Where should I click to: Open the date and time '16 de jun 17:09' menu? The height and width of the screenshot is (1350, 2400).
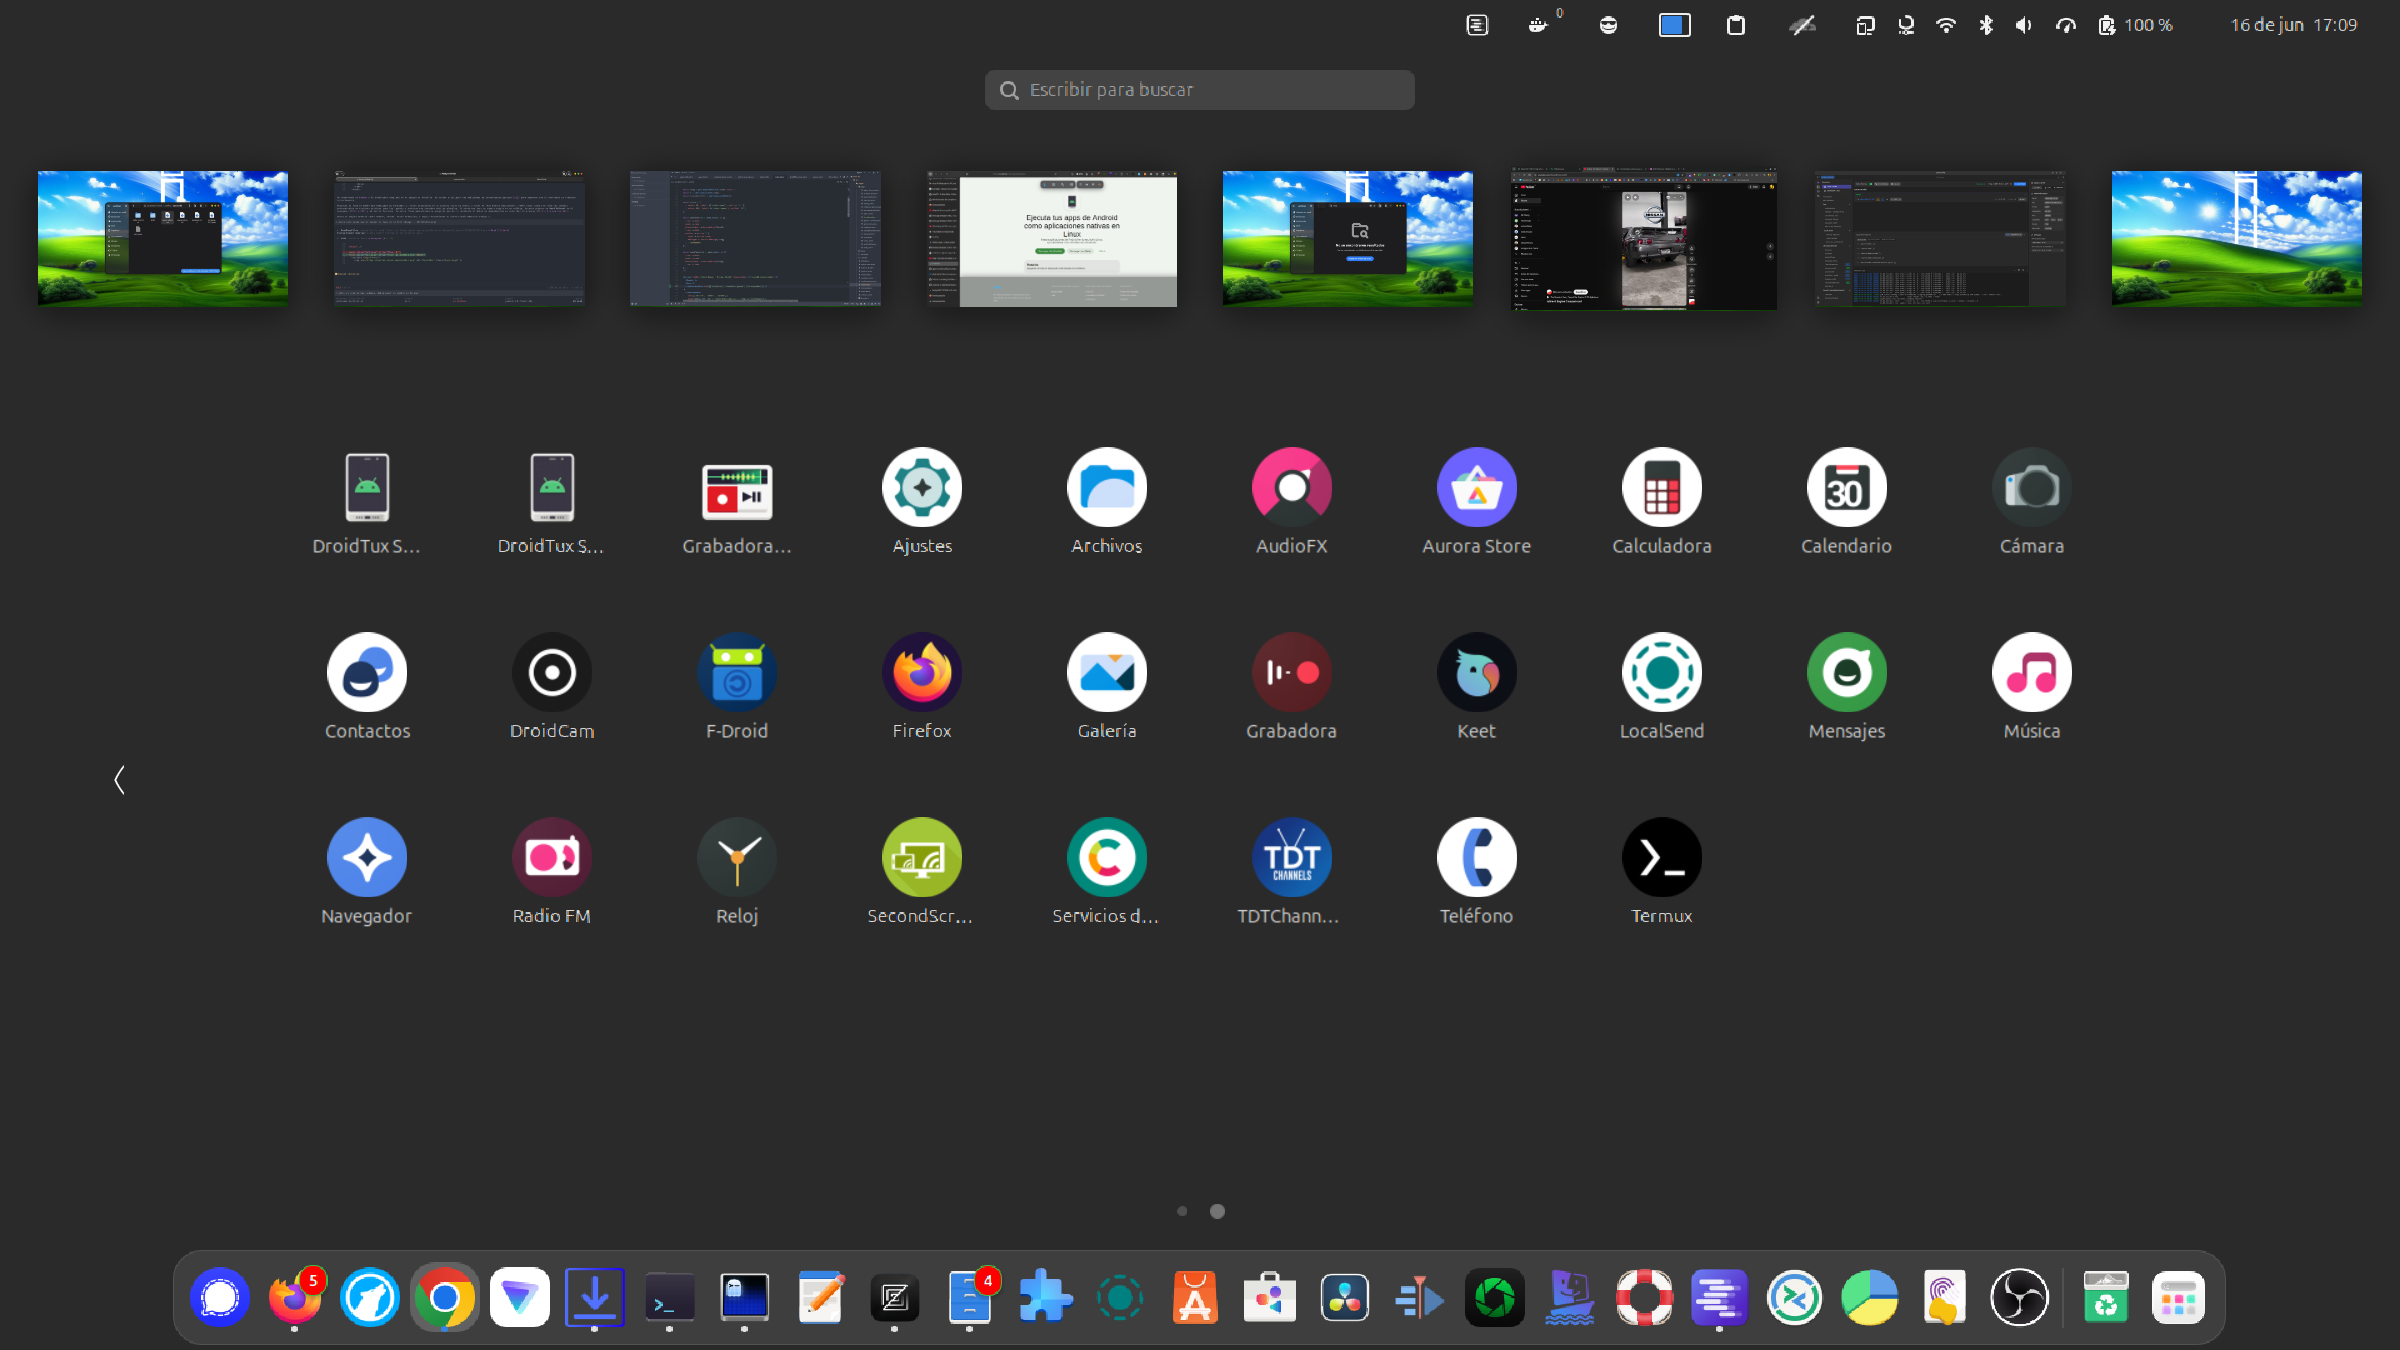coord(2294,25)
